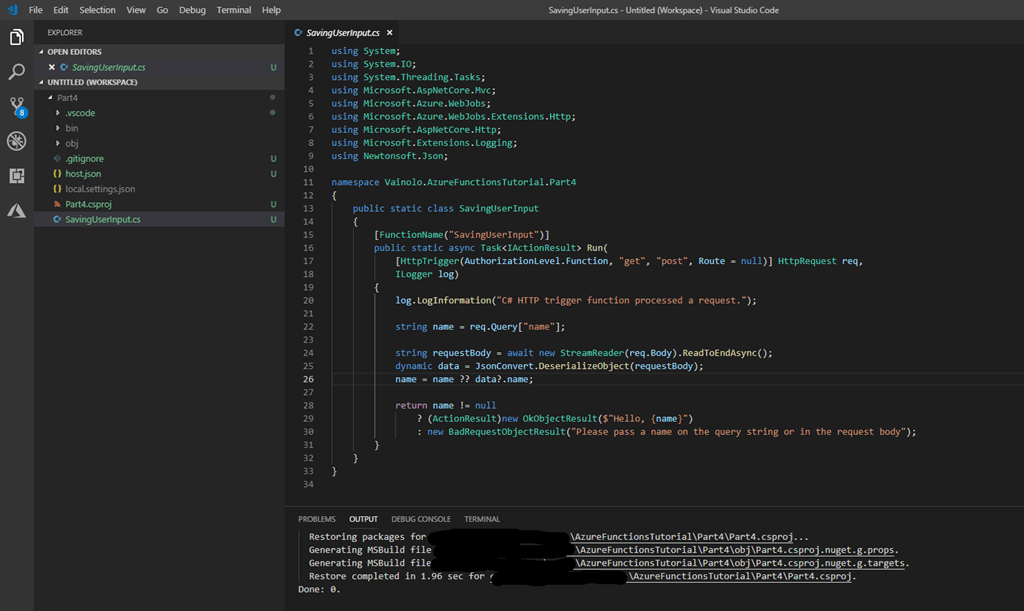1024x611 pixels.
Task: Open the Edit menu
Action: pos(61,10)
